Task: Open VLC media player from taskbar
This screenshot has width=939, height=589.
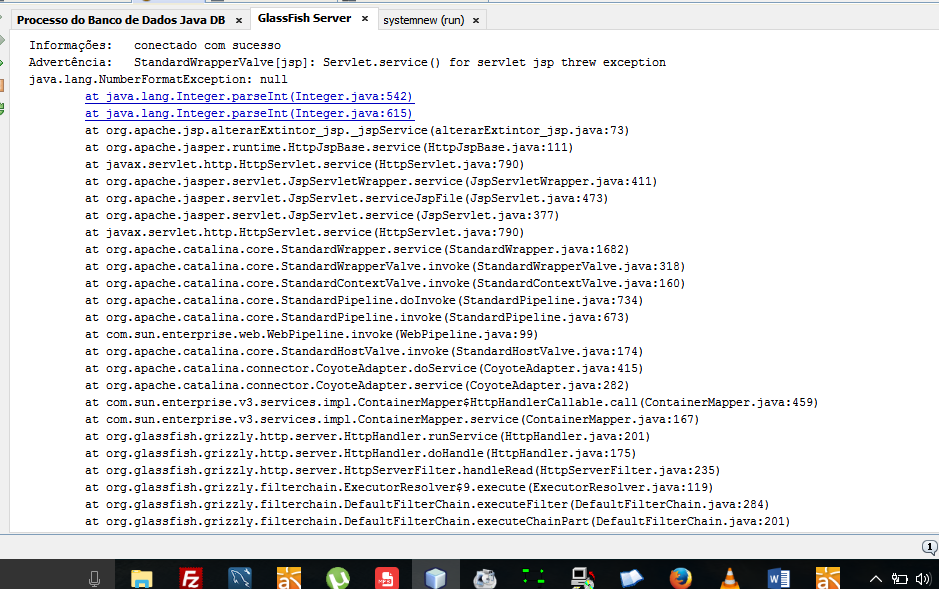Action: 729,579
